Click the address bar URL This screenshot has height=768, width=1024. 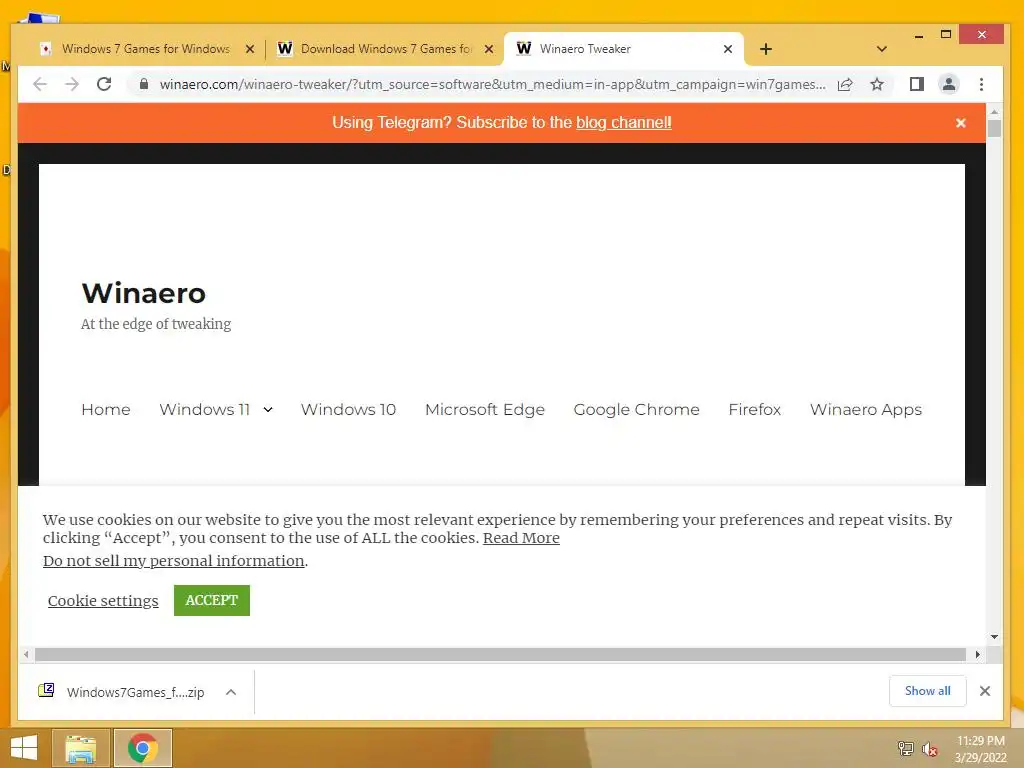[x=492, y=84]
